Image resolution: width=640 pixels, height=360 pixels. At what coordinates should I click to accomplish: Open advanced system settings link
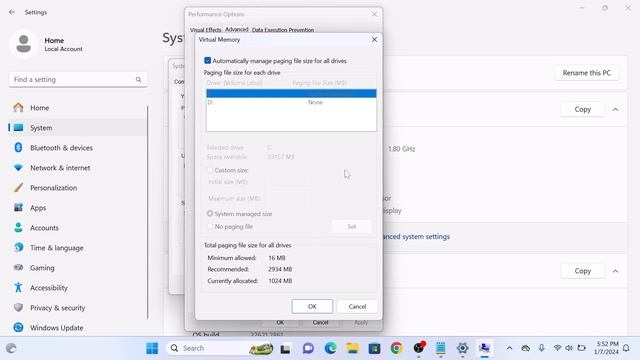[416, 237]
